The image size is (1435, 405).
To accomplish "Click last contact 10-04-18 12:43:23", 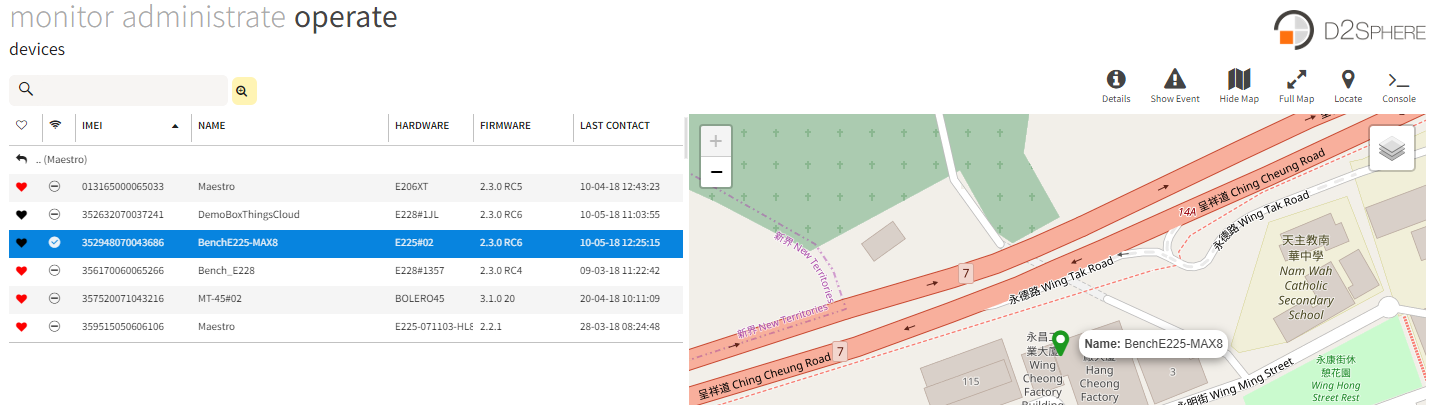I will tap(620, 187).
